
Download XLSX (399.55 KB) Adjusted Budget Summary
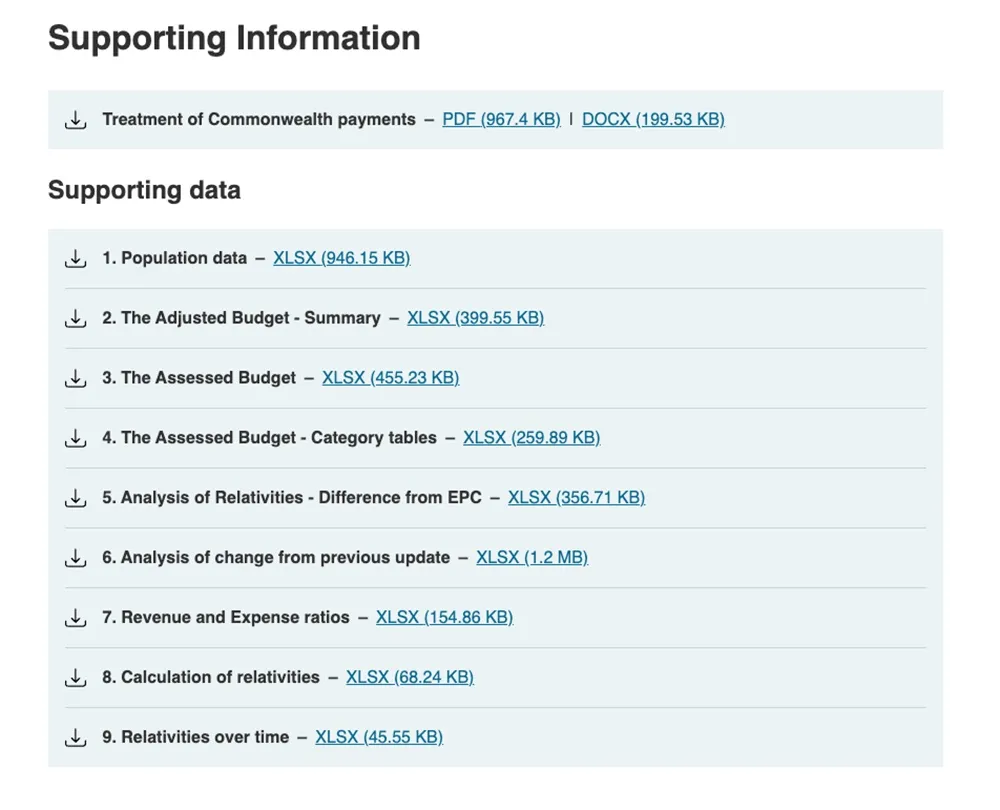pyautogui.click(x=476, y=318)
